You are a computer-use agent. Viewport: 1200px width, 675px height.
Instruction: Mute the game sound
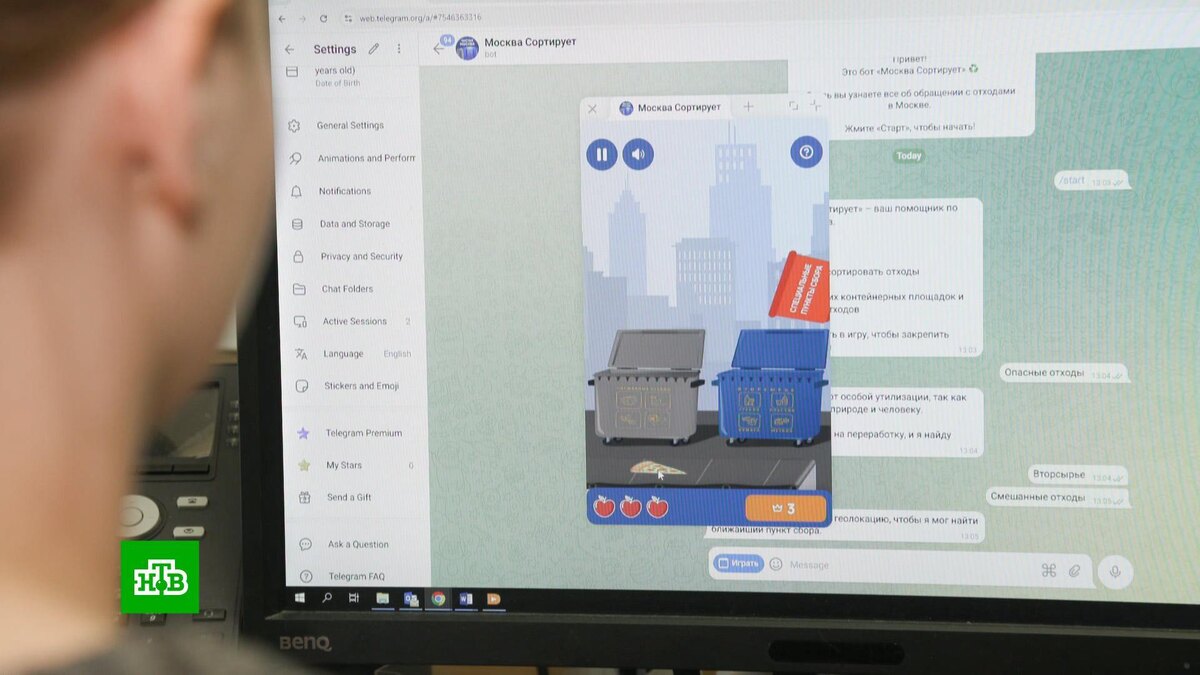click(638, 154)
